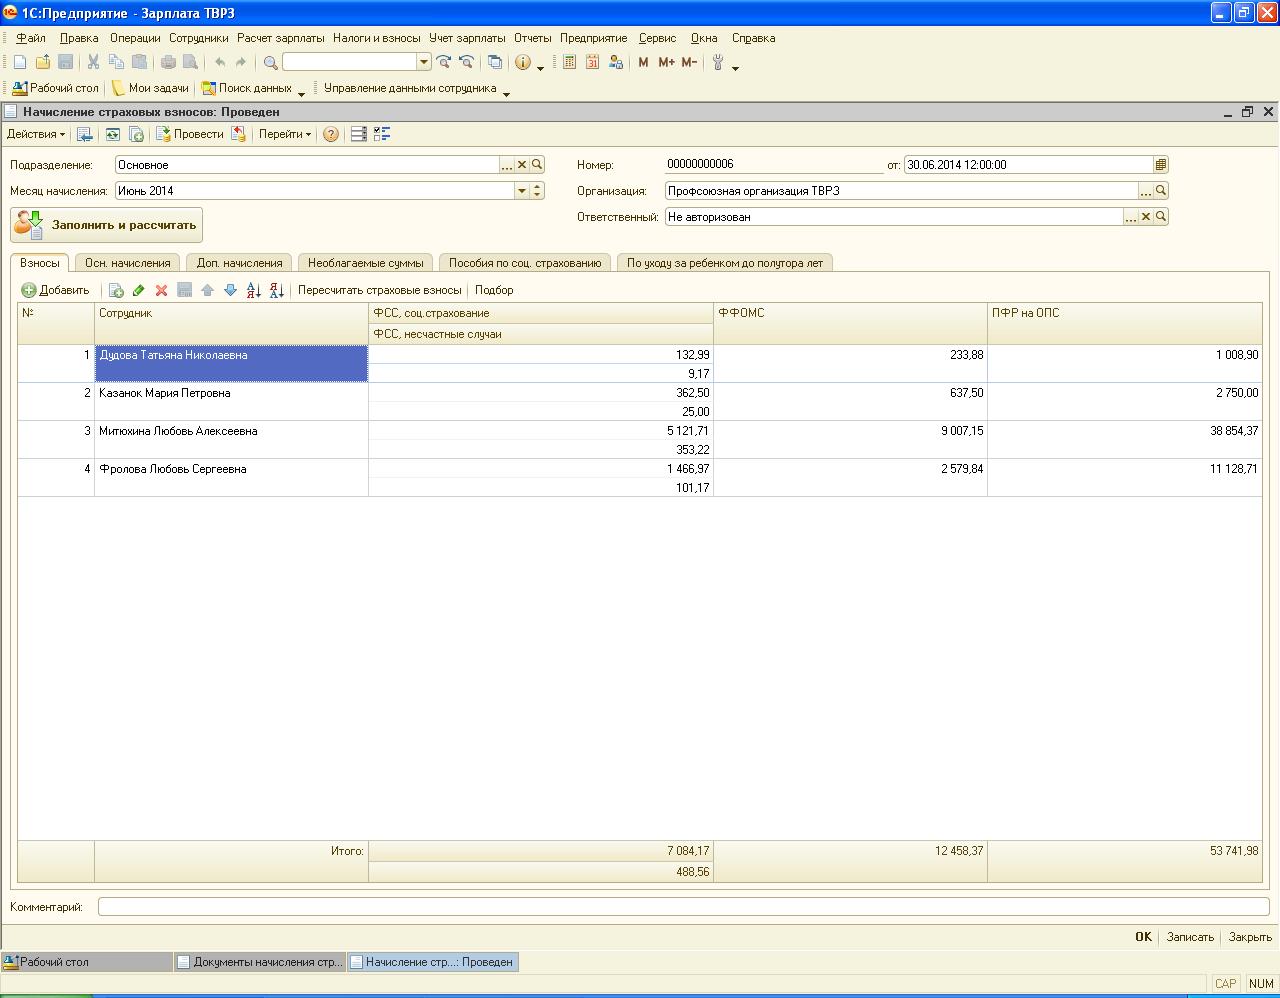Clear the Ответственный field with X icon
The width and height of the screenshot is (1280, 998).
[x=1146, y=217]
